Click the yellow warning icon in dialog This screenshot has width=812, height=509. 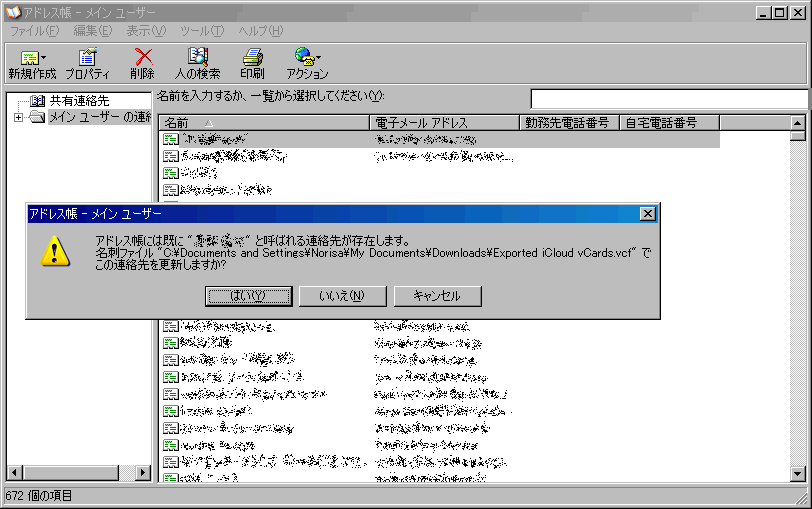pyautogui.click(x=55, y=252)
